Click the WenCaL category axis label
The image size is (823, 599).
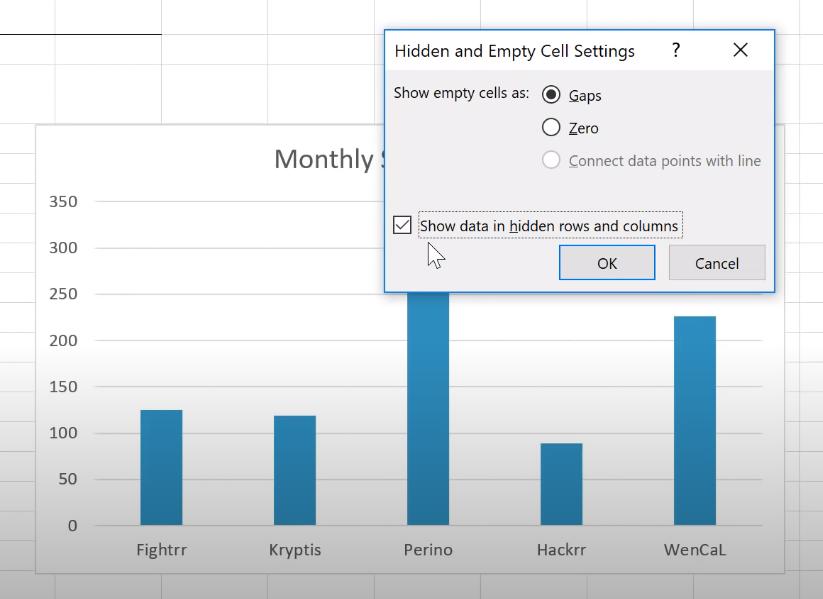coord(694,550)
